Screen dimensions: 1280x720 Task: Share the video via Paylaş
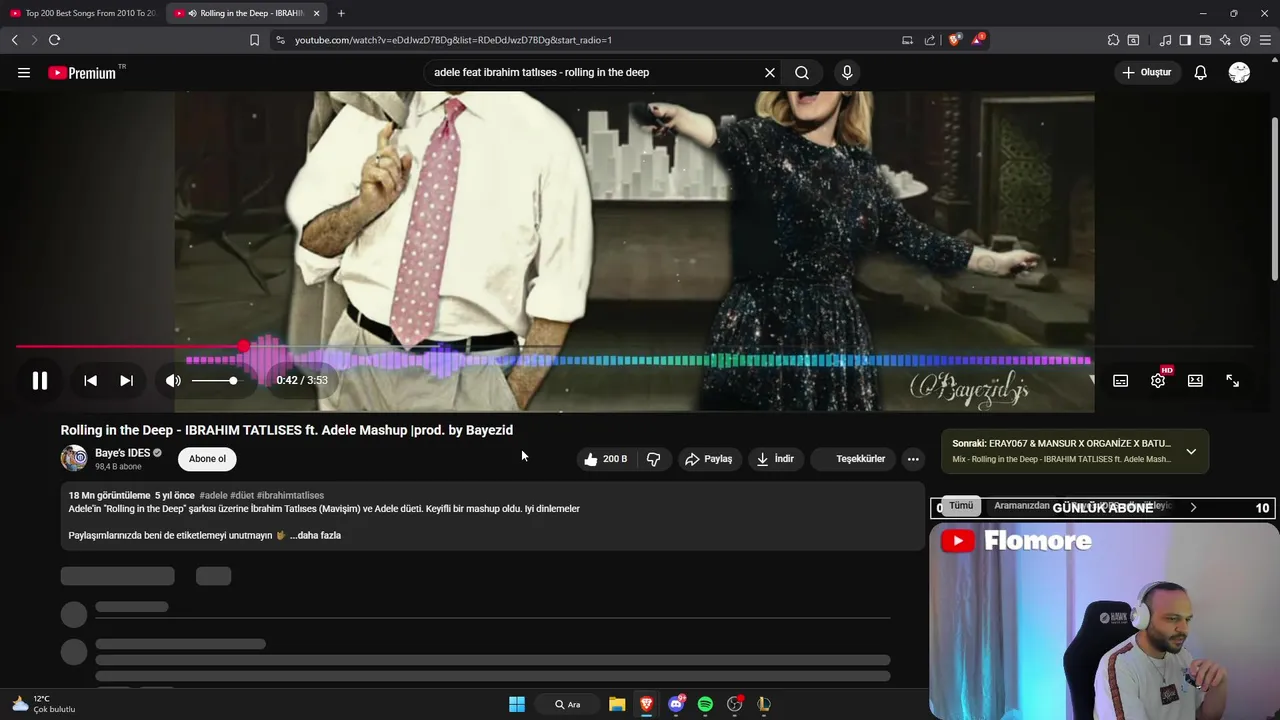tap(708, 459)
